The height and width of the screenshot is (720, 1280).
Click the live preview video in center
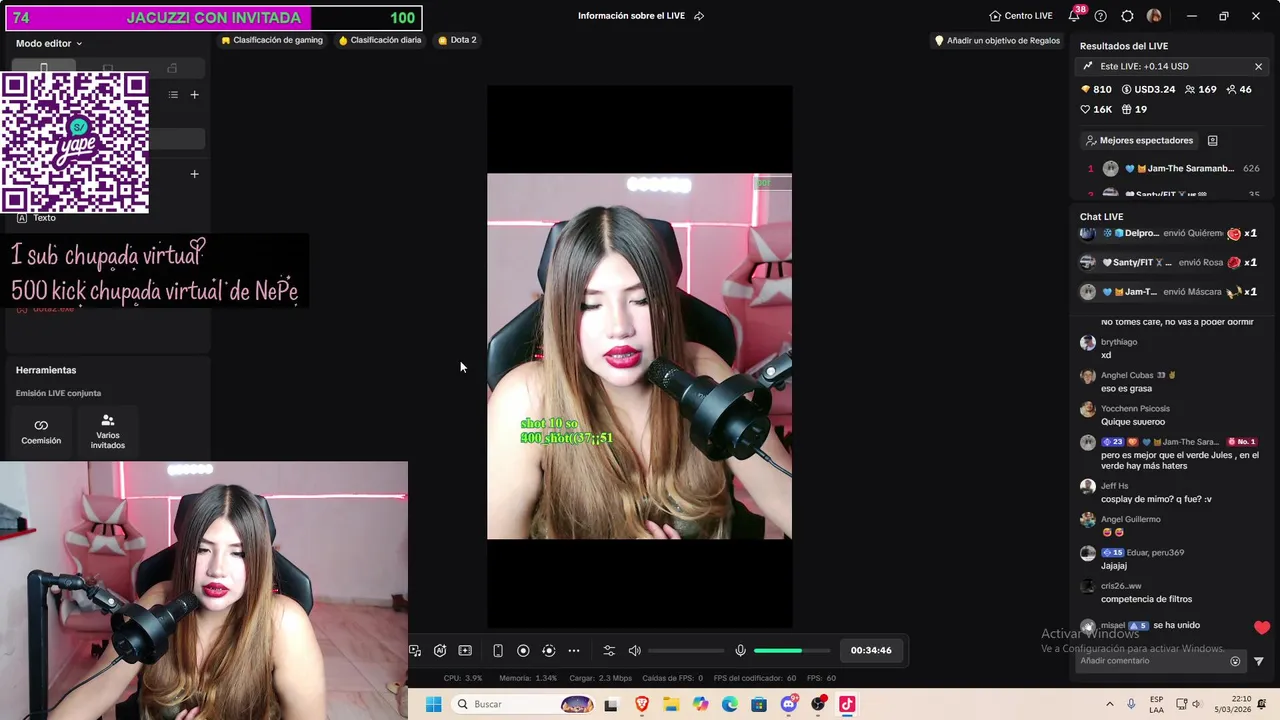click(640, 357)
